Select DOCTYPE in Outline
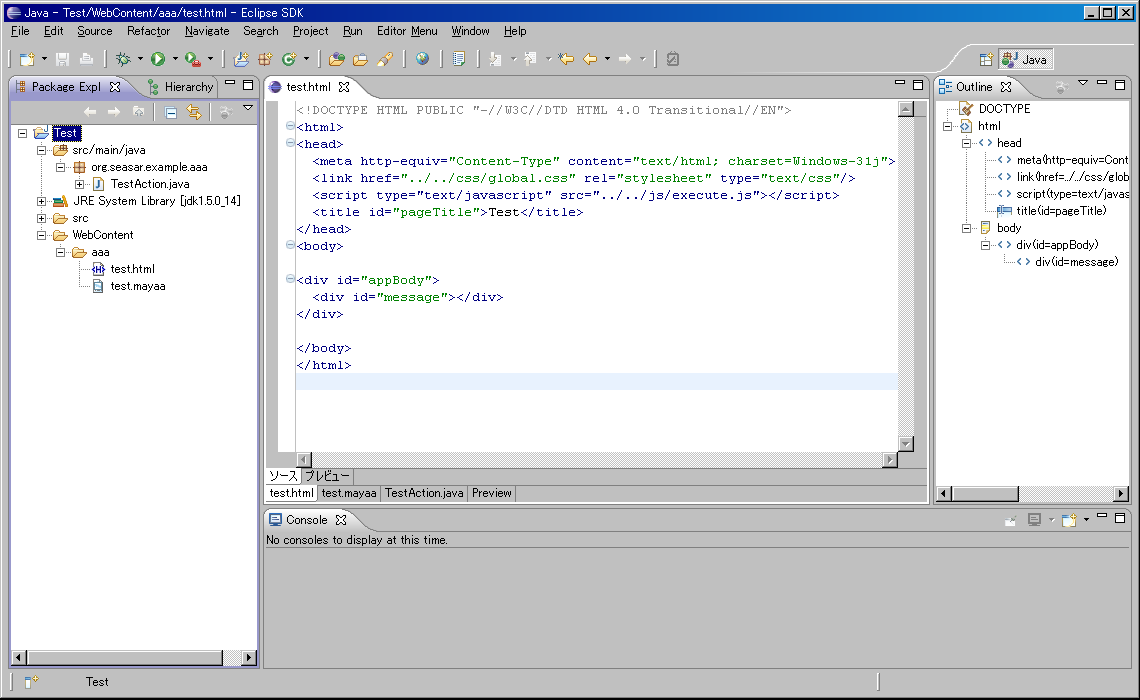This screenshot has width=1140, height=700. tap(1004, 109)
